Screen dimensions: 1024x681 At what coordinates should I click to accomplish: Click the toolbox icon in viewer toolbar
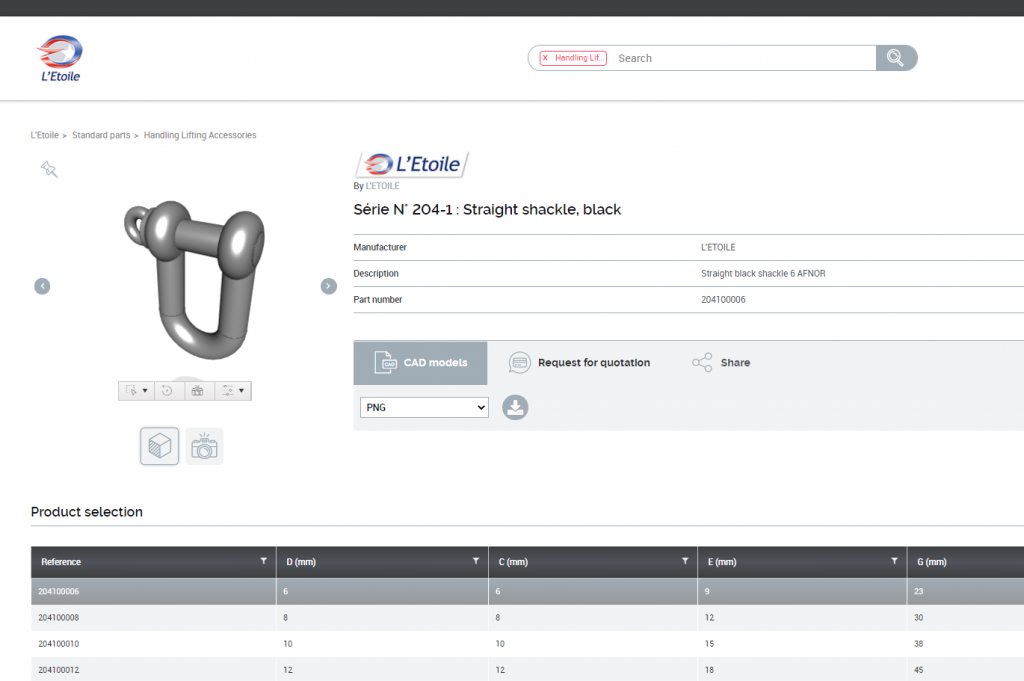pos(198,391)
